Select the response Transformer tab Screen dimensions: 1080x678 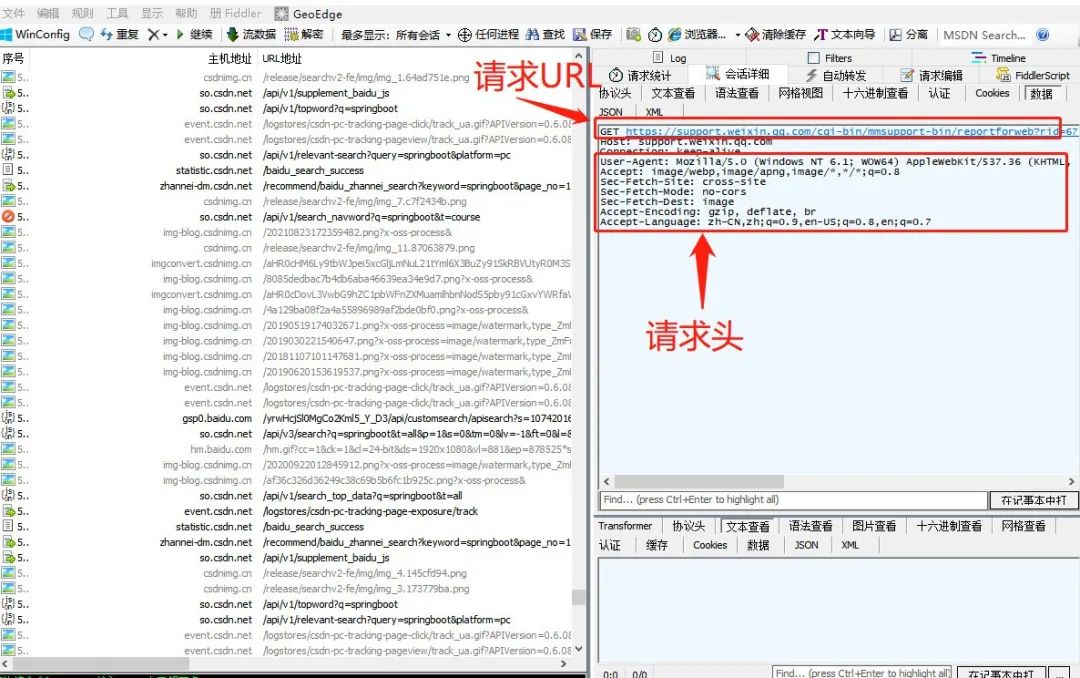coord(625,526)
